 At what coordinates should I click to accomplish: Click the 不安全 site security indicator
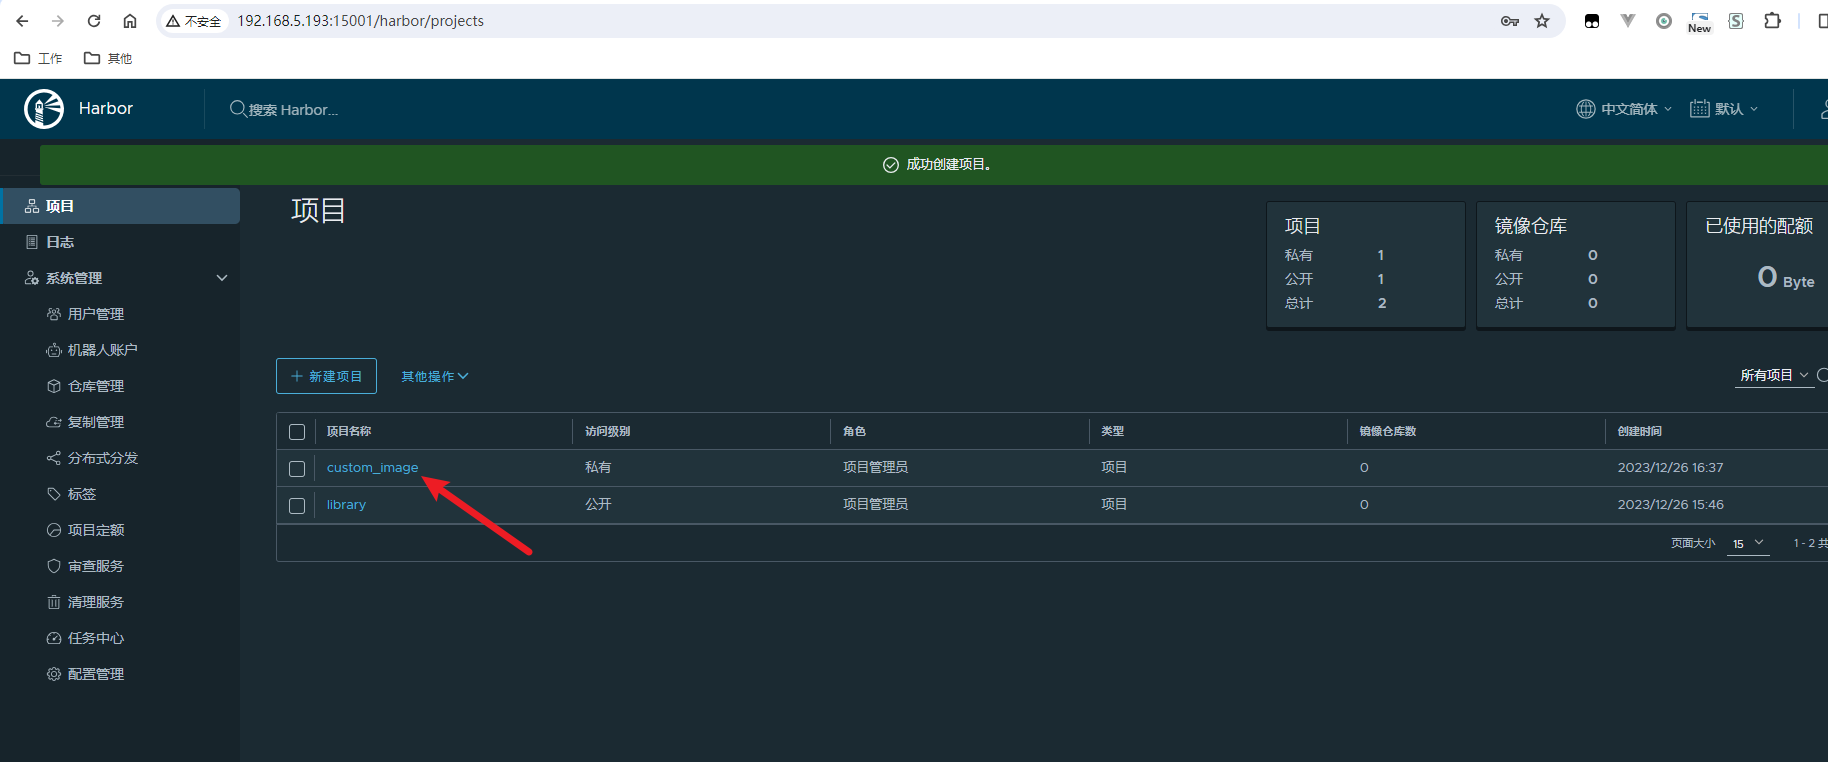(x=194, y=21)
